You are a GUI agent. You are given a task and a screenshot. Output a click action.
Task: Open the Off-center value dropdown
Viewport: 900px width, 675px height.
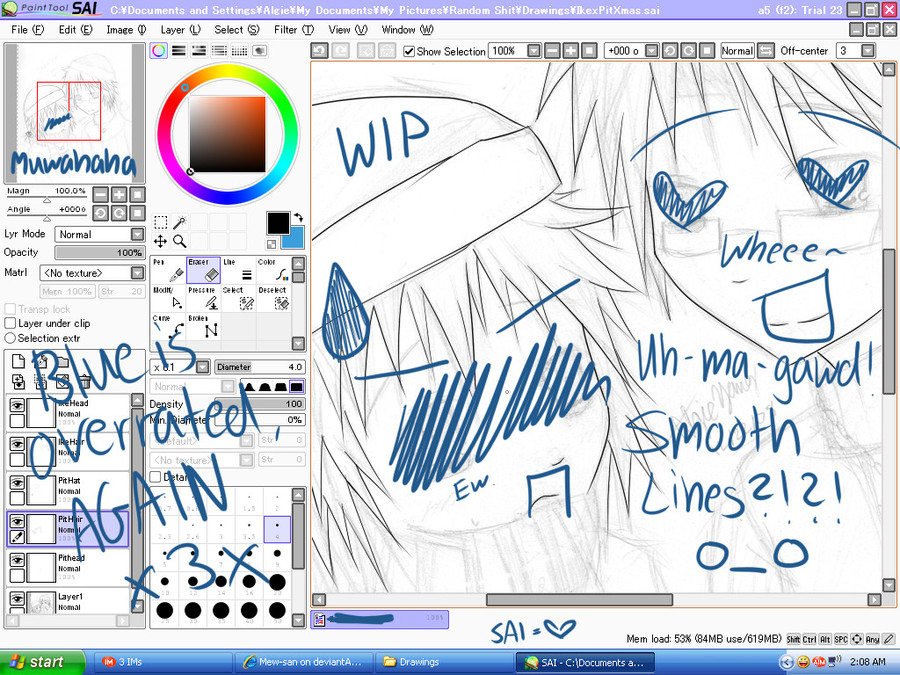point(868,51)
